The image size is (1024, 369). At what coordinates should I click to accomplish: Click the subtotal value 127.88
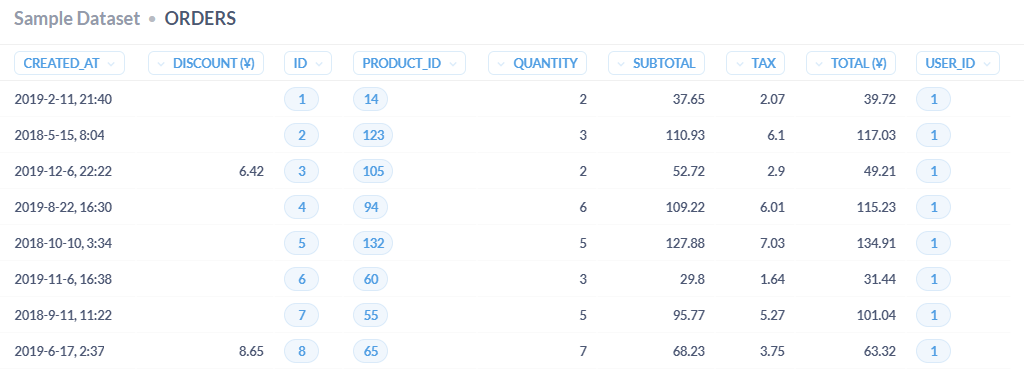pos(686,243)
